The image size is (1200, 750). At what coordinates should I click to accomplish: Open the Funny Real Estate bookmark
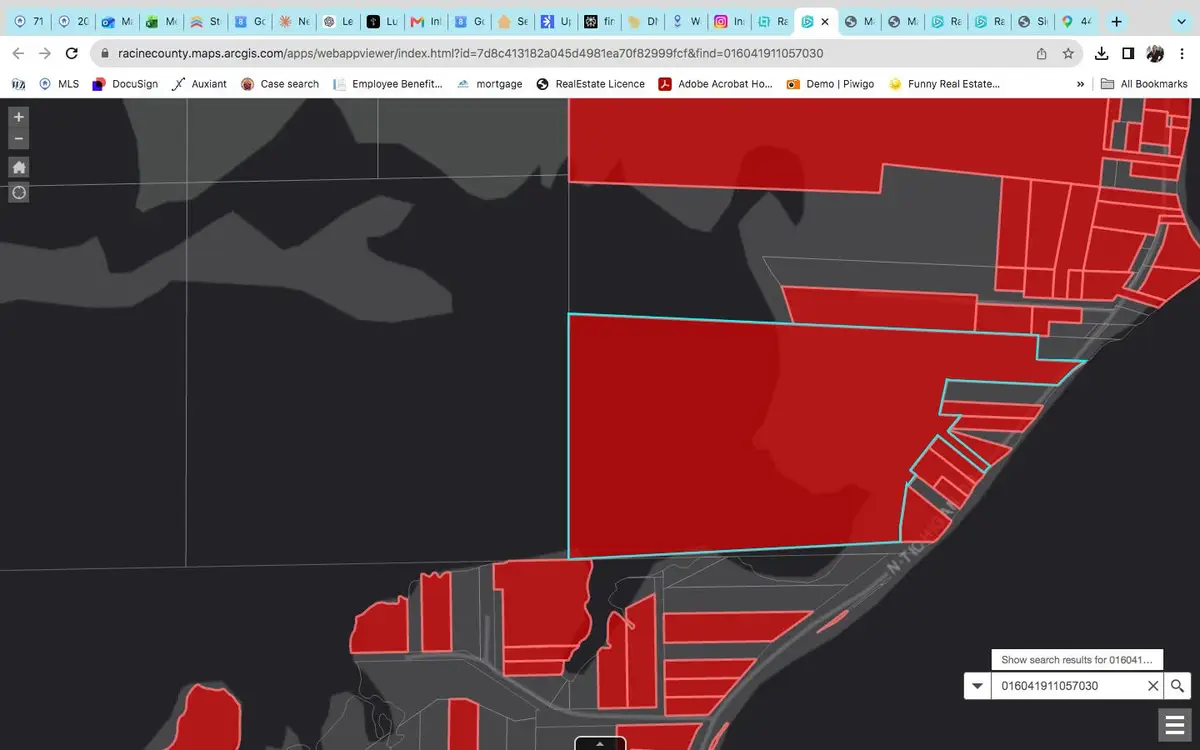click(x=943, y=84)
